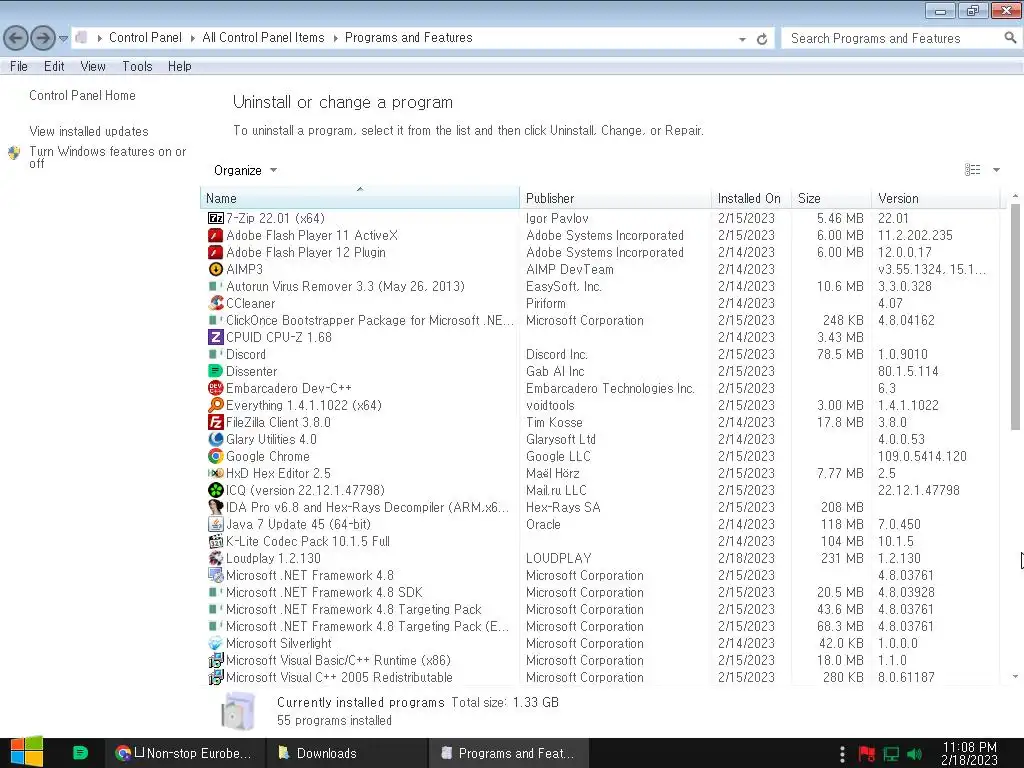
Task: Open Turn Windows features on or off
Action: coord(108,157)
